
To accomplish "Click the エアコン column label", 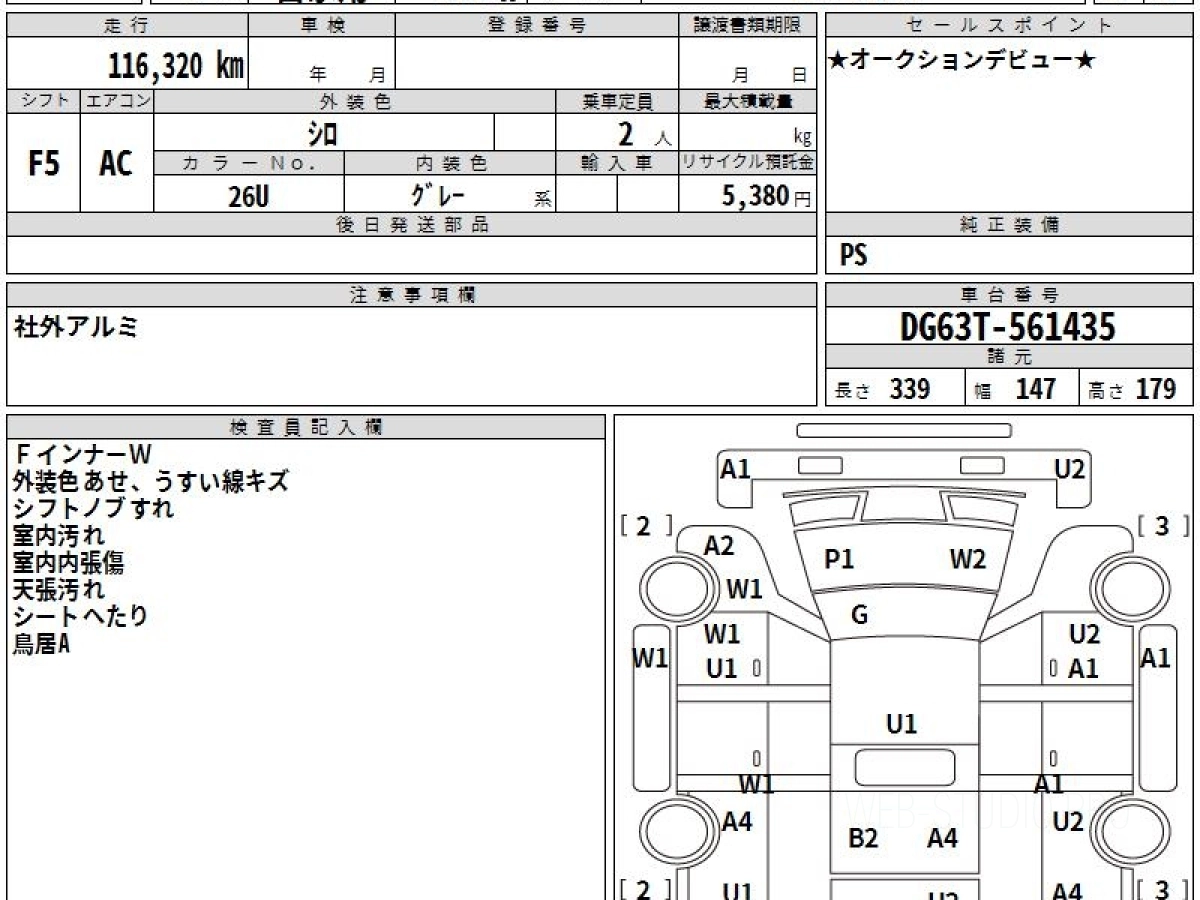I will (117, 101).
